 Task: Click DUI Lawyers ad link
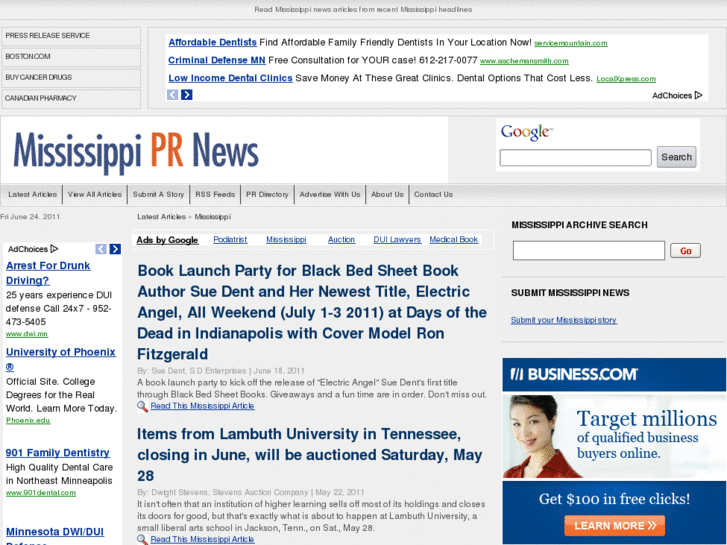coord(397,240)
